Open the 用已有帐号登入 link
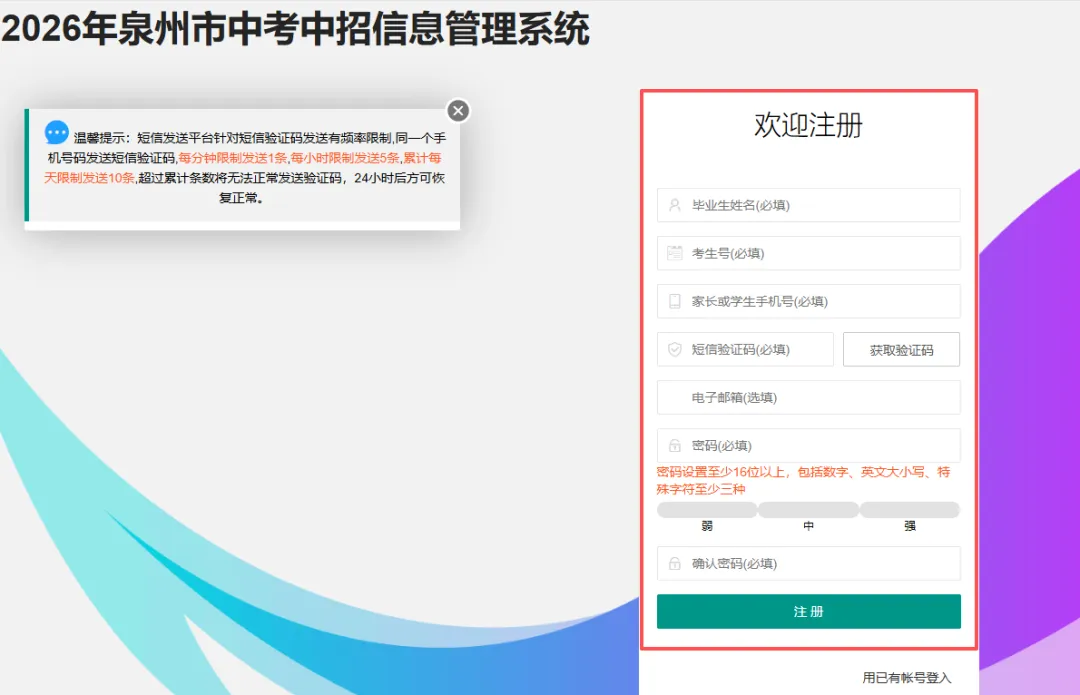The height and width of the screenshot is (695, 1080). (x=906, y=678)
